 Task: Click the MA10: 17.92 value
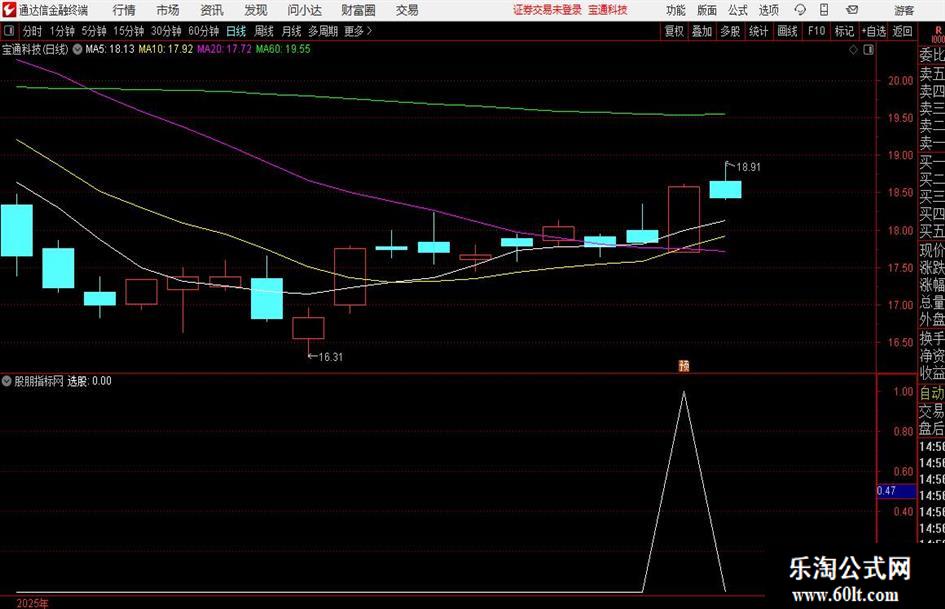point(166,49)
